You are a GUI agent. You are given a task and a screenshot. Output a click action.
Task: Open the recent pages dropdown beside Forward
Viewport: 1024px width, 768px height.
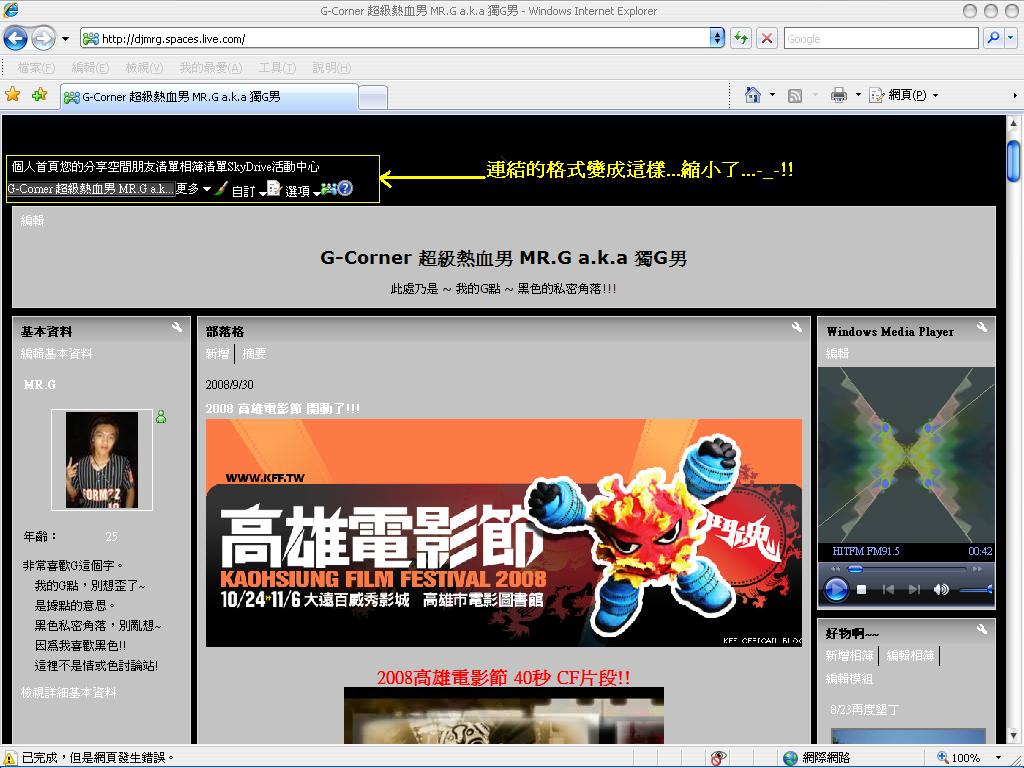(65, 39)
